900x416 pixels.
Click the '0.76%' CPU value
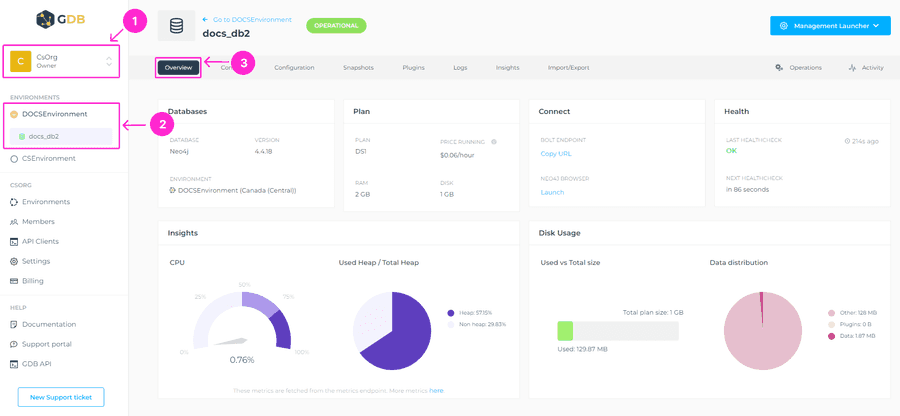coord(242,360)
